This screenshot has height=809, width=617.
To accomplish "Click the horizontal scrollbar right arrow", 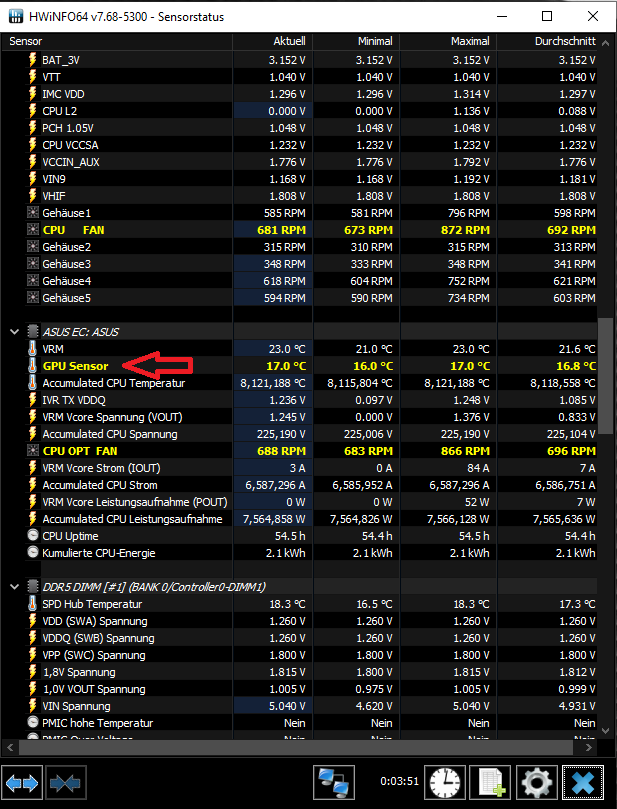I will click(589, 747).
